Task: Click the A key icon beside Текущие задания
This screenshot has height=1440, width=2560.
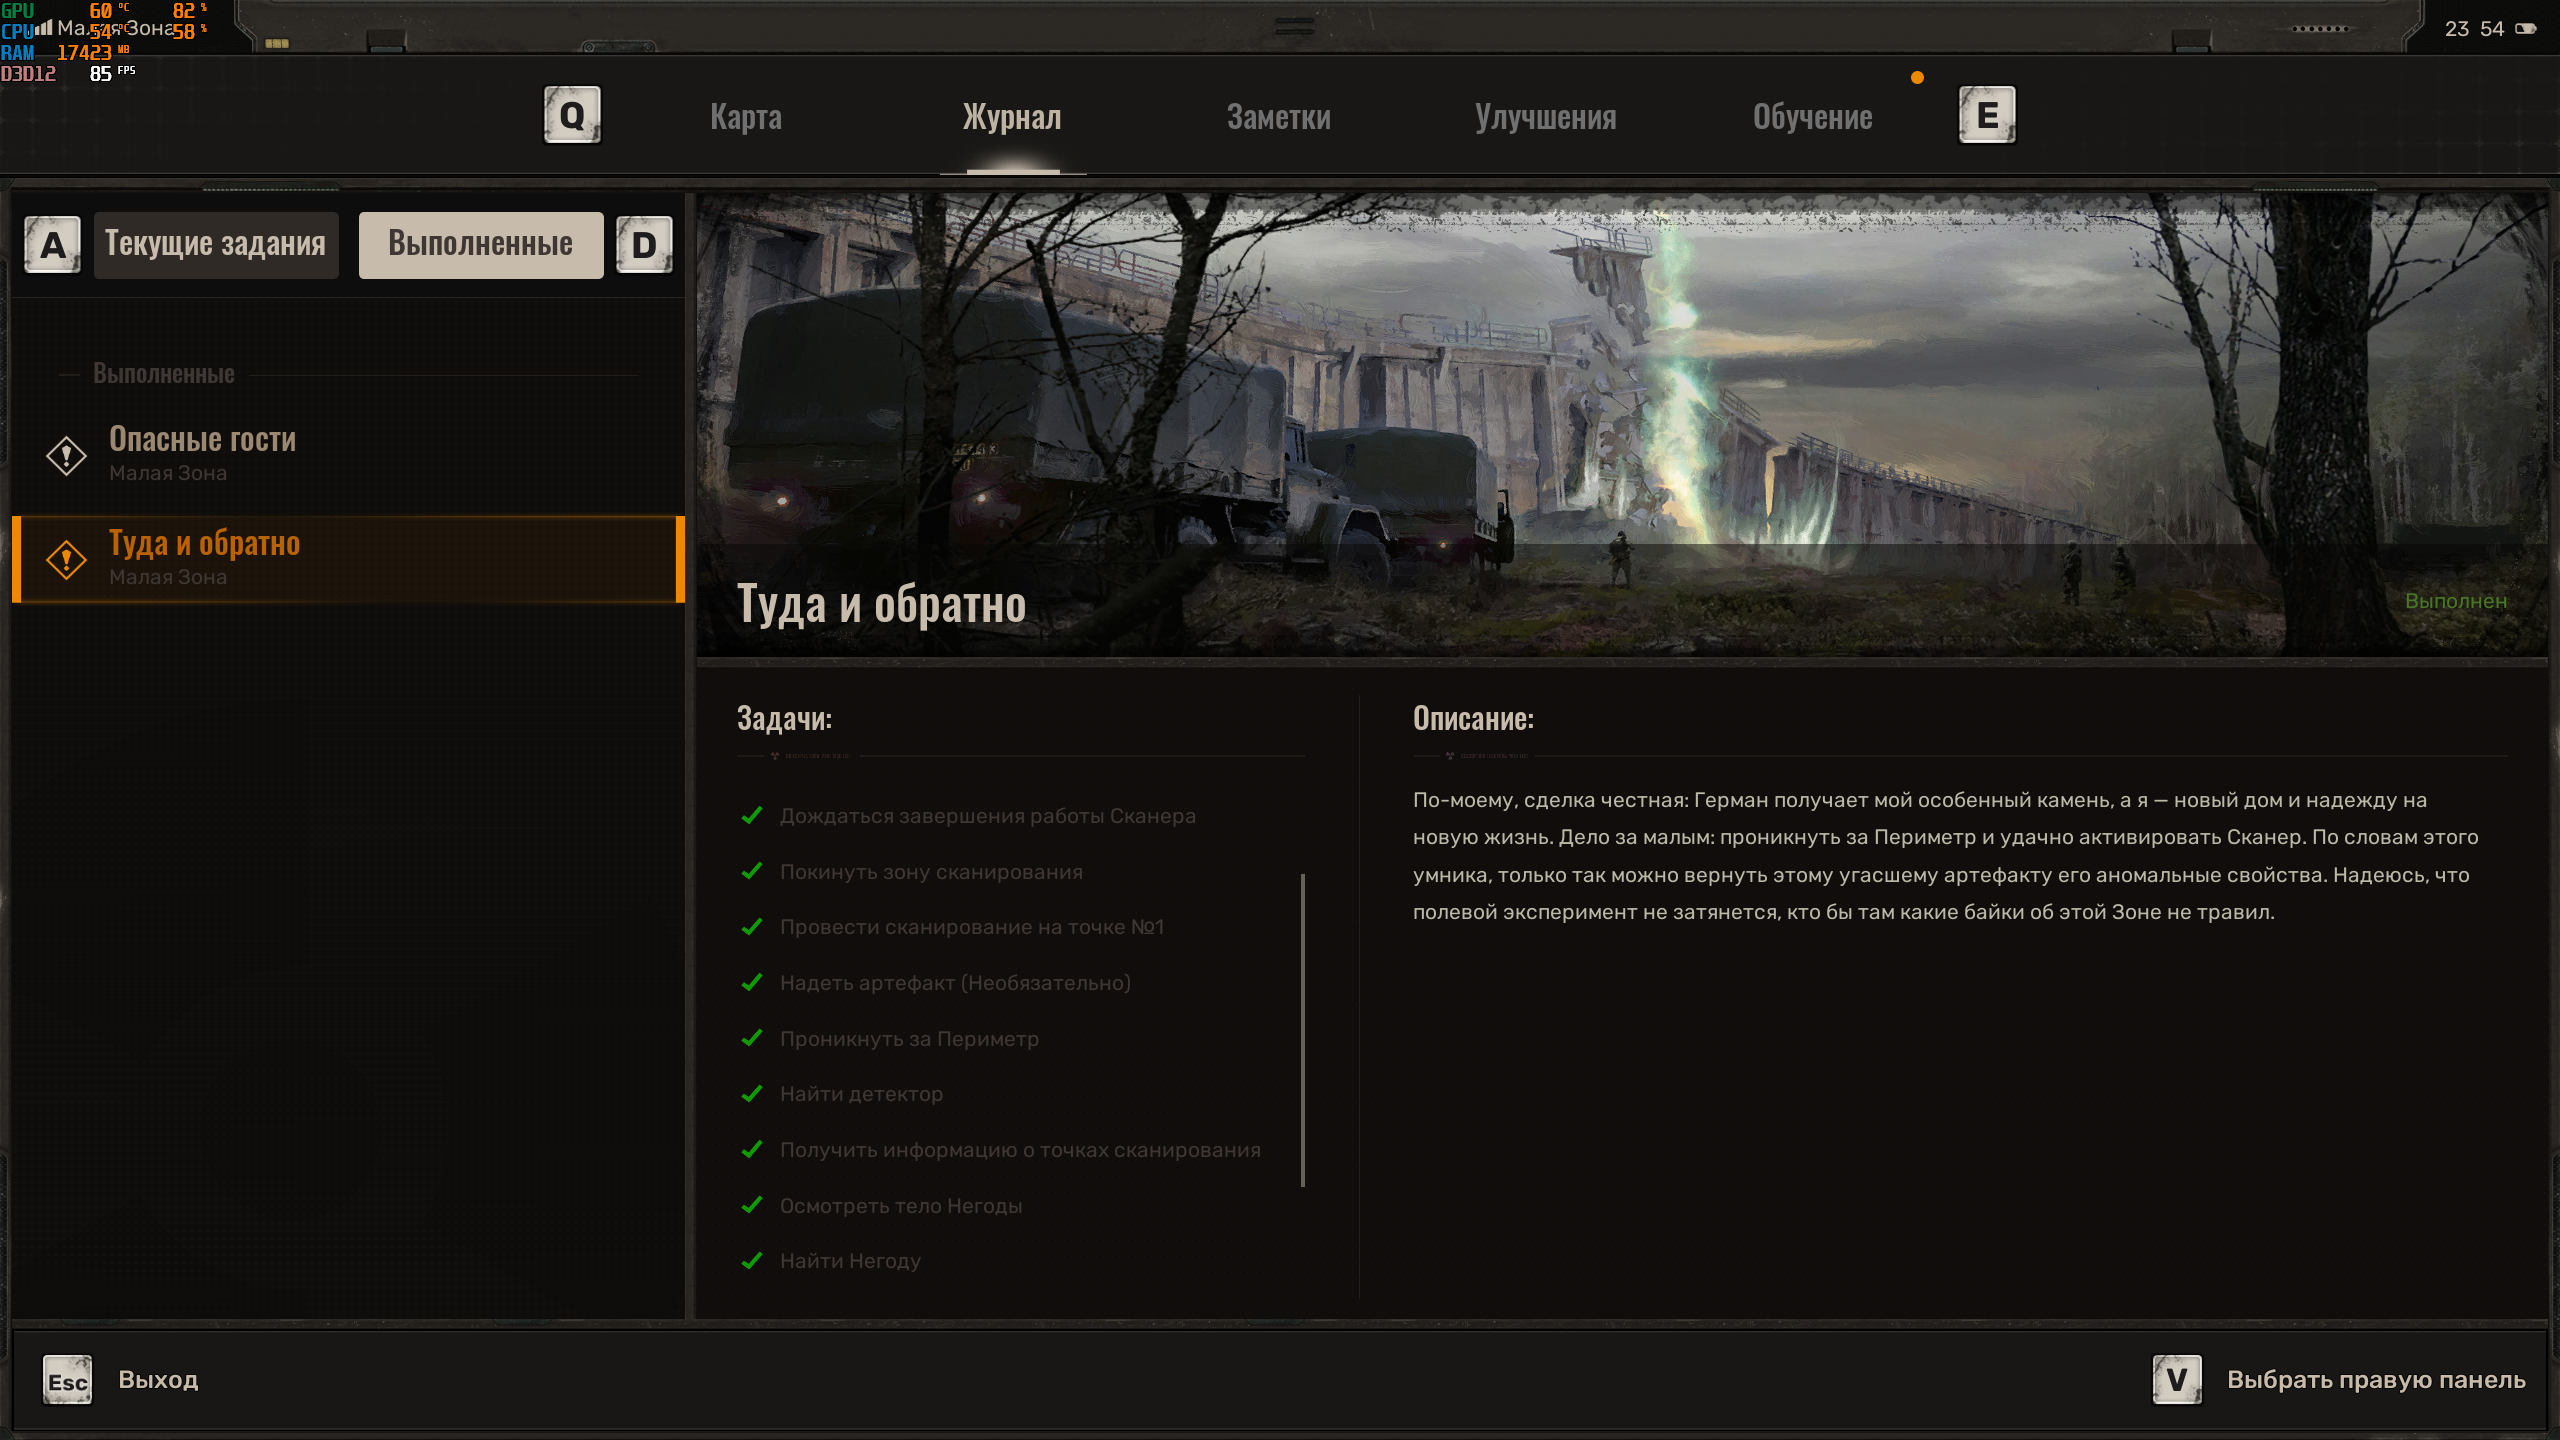Action: click(52, 245)
